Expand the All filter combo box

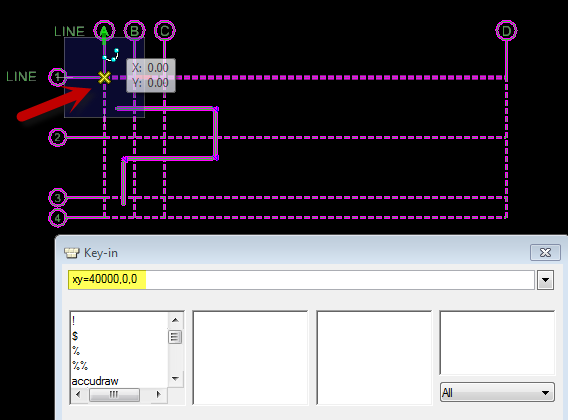tap(497, 392)
